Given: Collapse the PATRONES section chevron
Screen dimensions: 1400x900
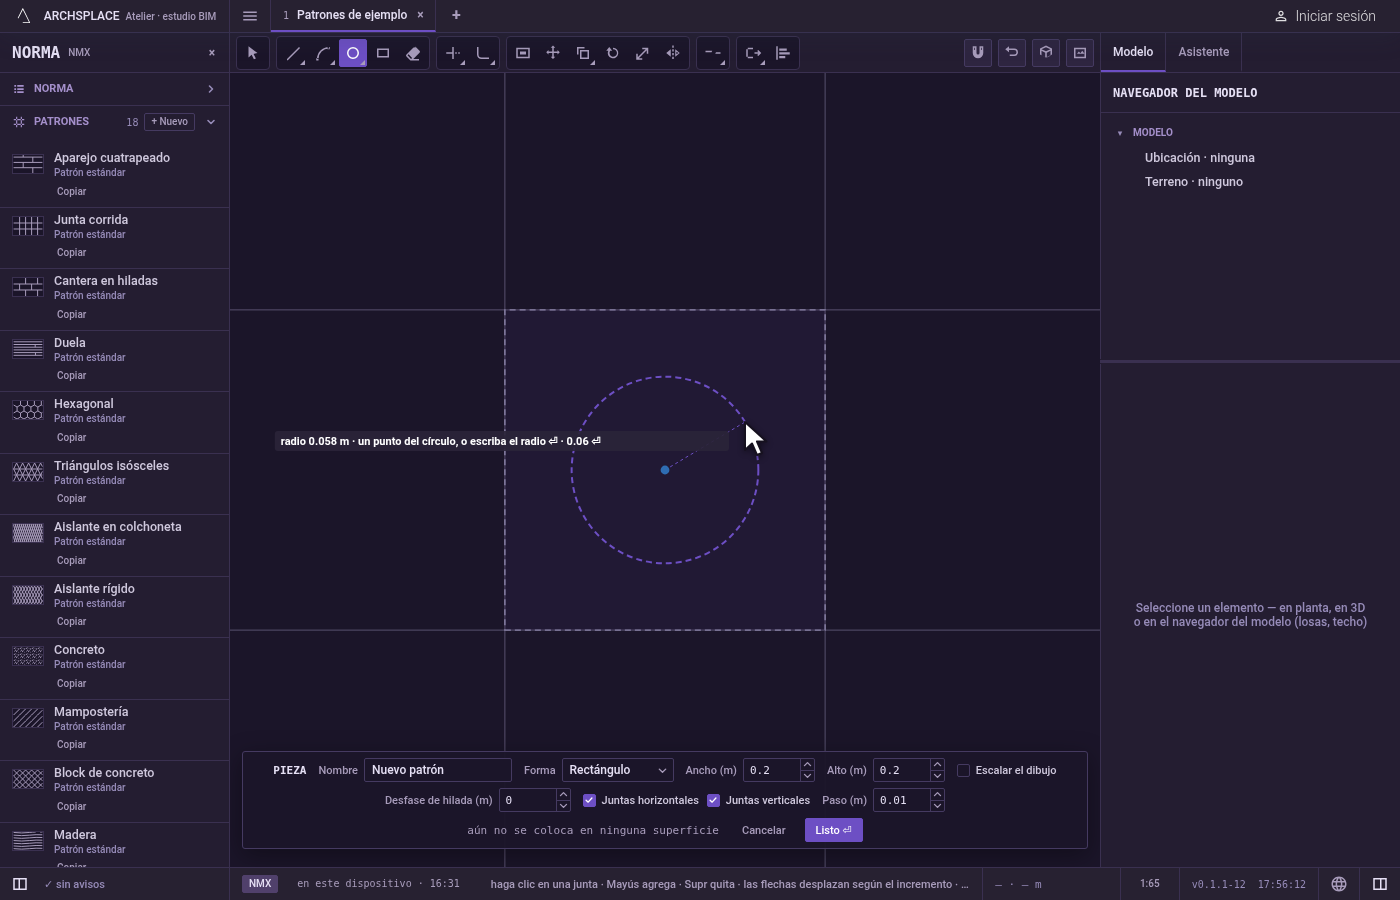Looking at the screenshot, I should point(211,122).
